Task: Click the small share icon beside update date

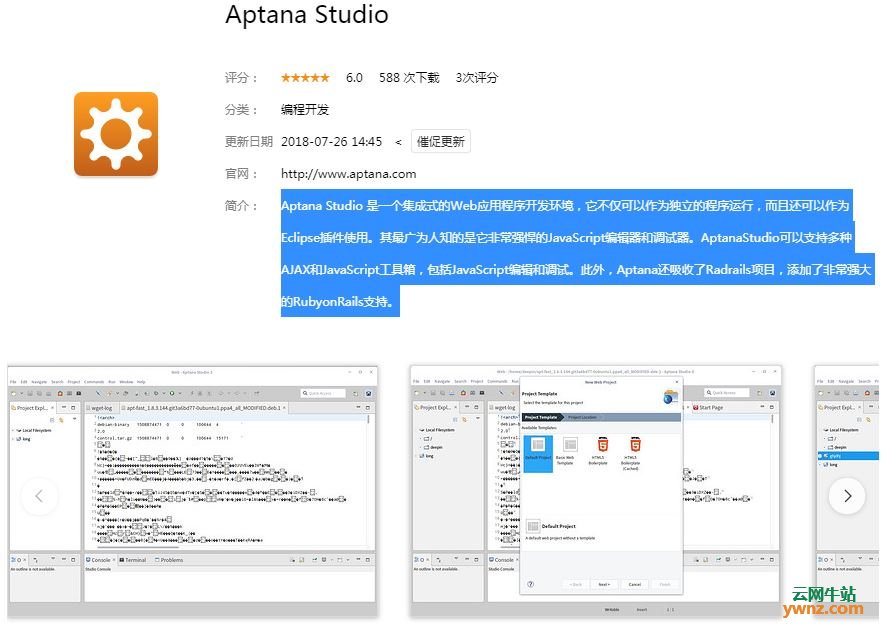Action: click(x=398, y=142)
